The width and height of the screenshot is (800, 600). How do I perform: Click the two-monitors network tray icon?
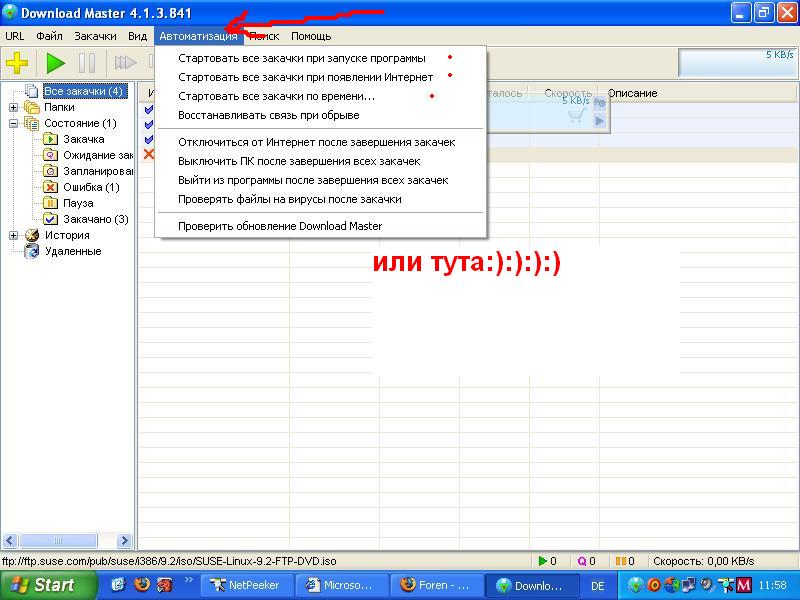coord(688,585)
